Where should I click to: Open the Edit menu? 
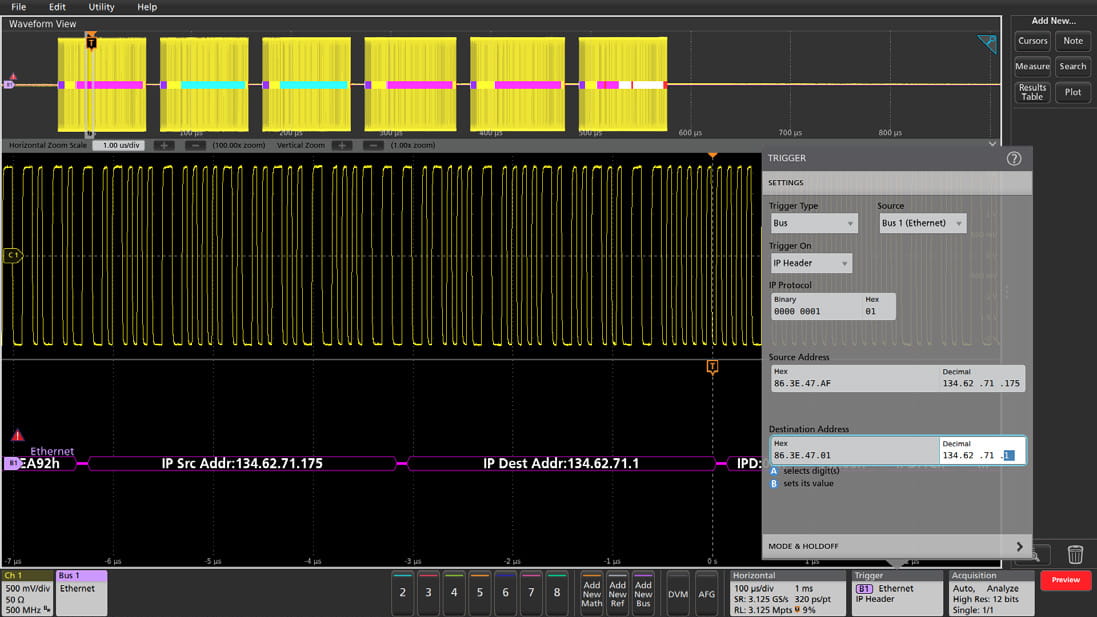pos(57,7)
